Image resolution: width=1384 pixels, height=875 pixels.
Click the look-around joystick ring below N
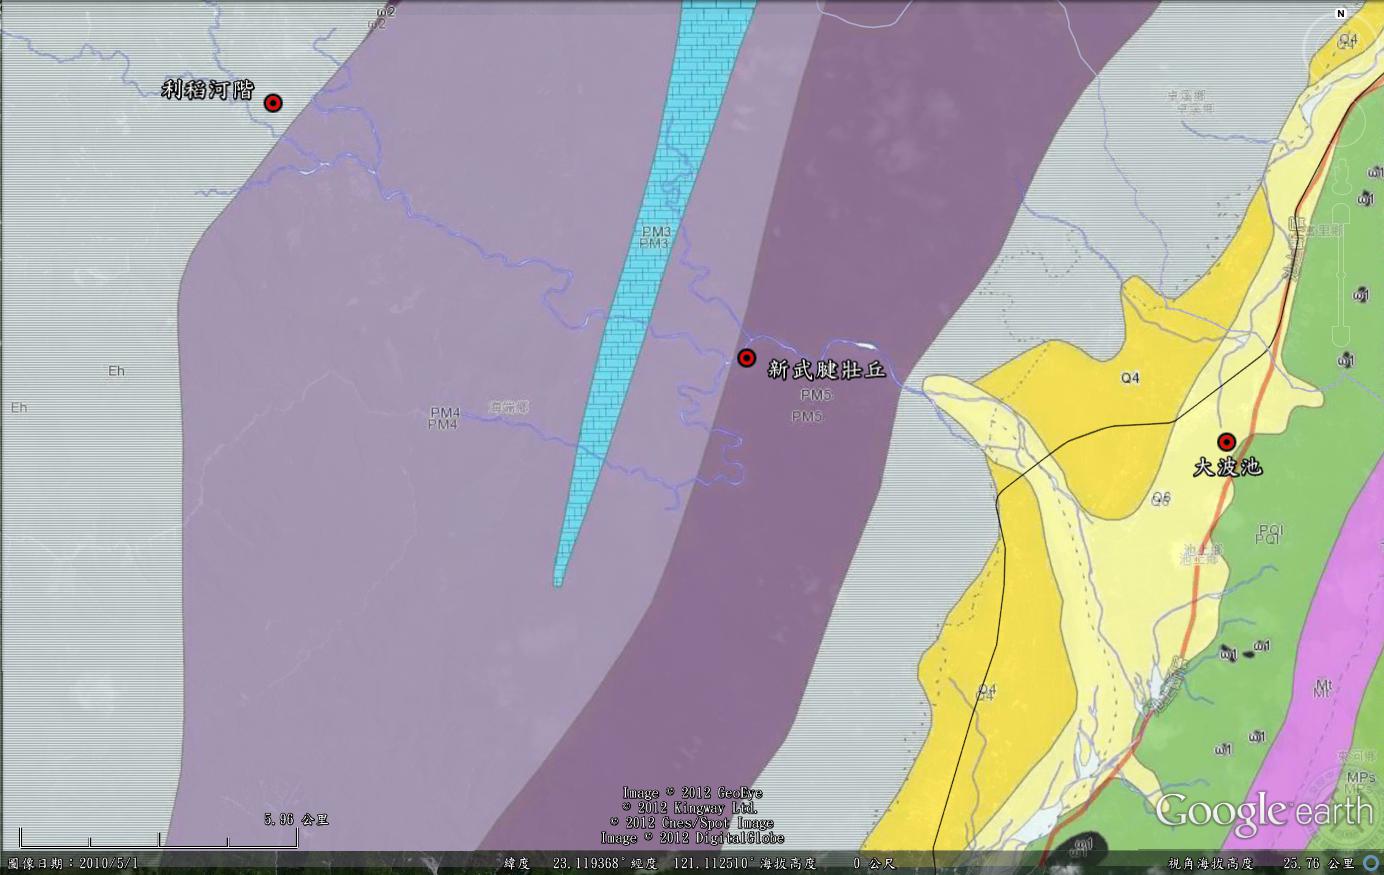(1341, 48)
